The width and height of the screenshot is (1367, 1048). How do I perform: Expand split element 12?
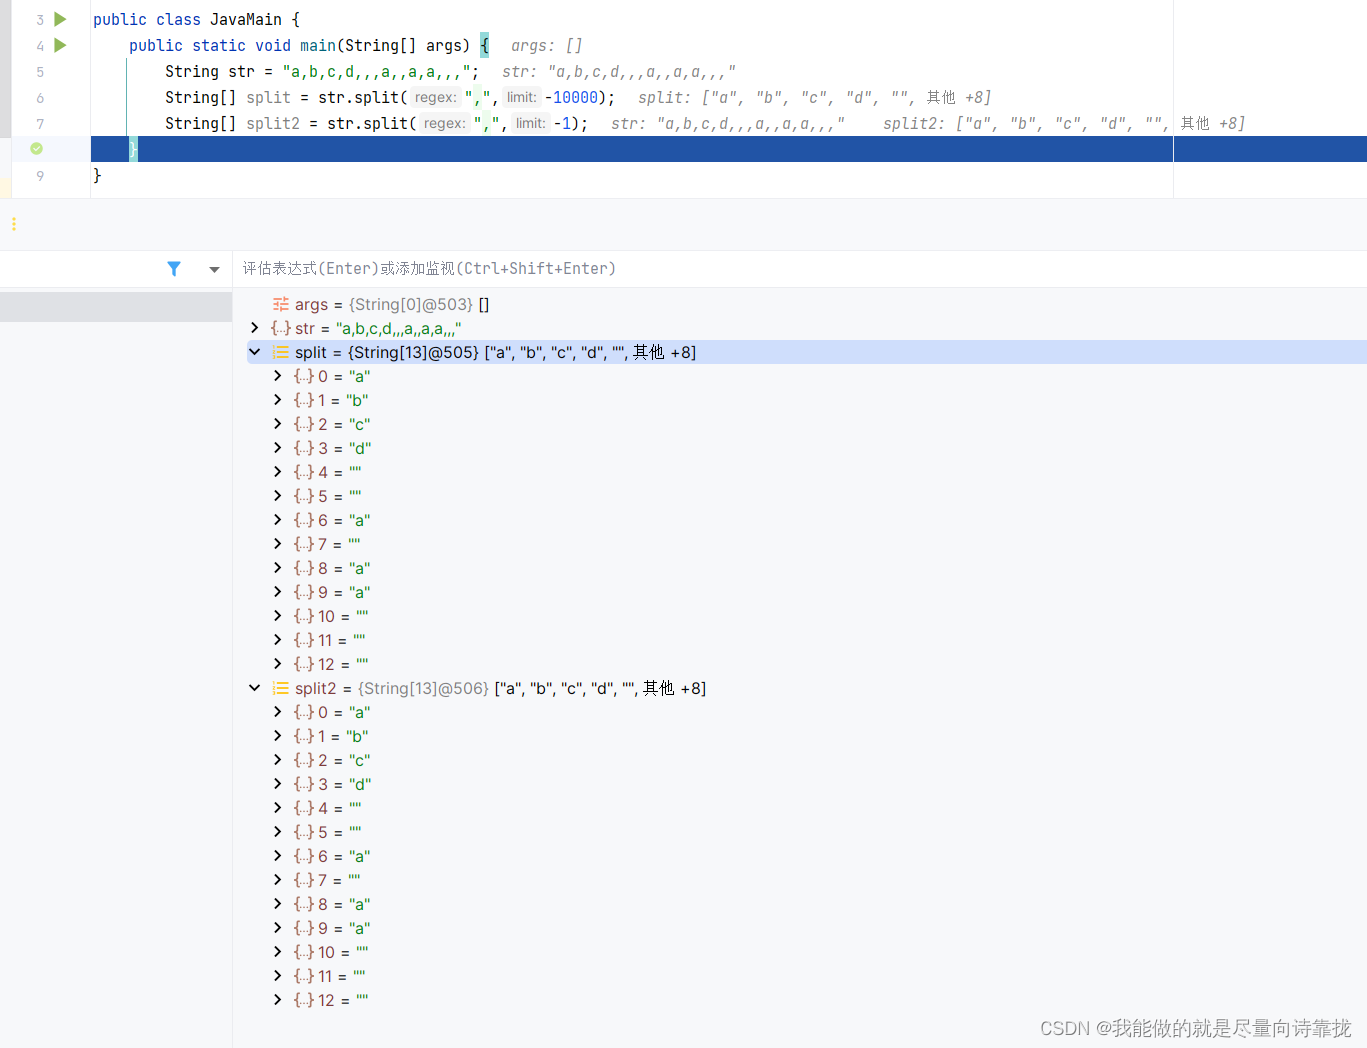click(278, 664)
